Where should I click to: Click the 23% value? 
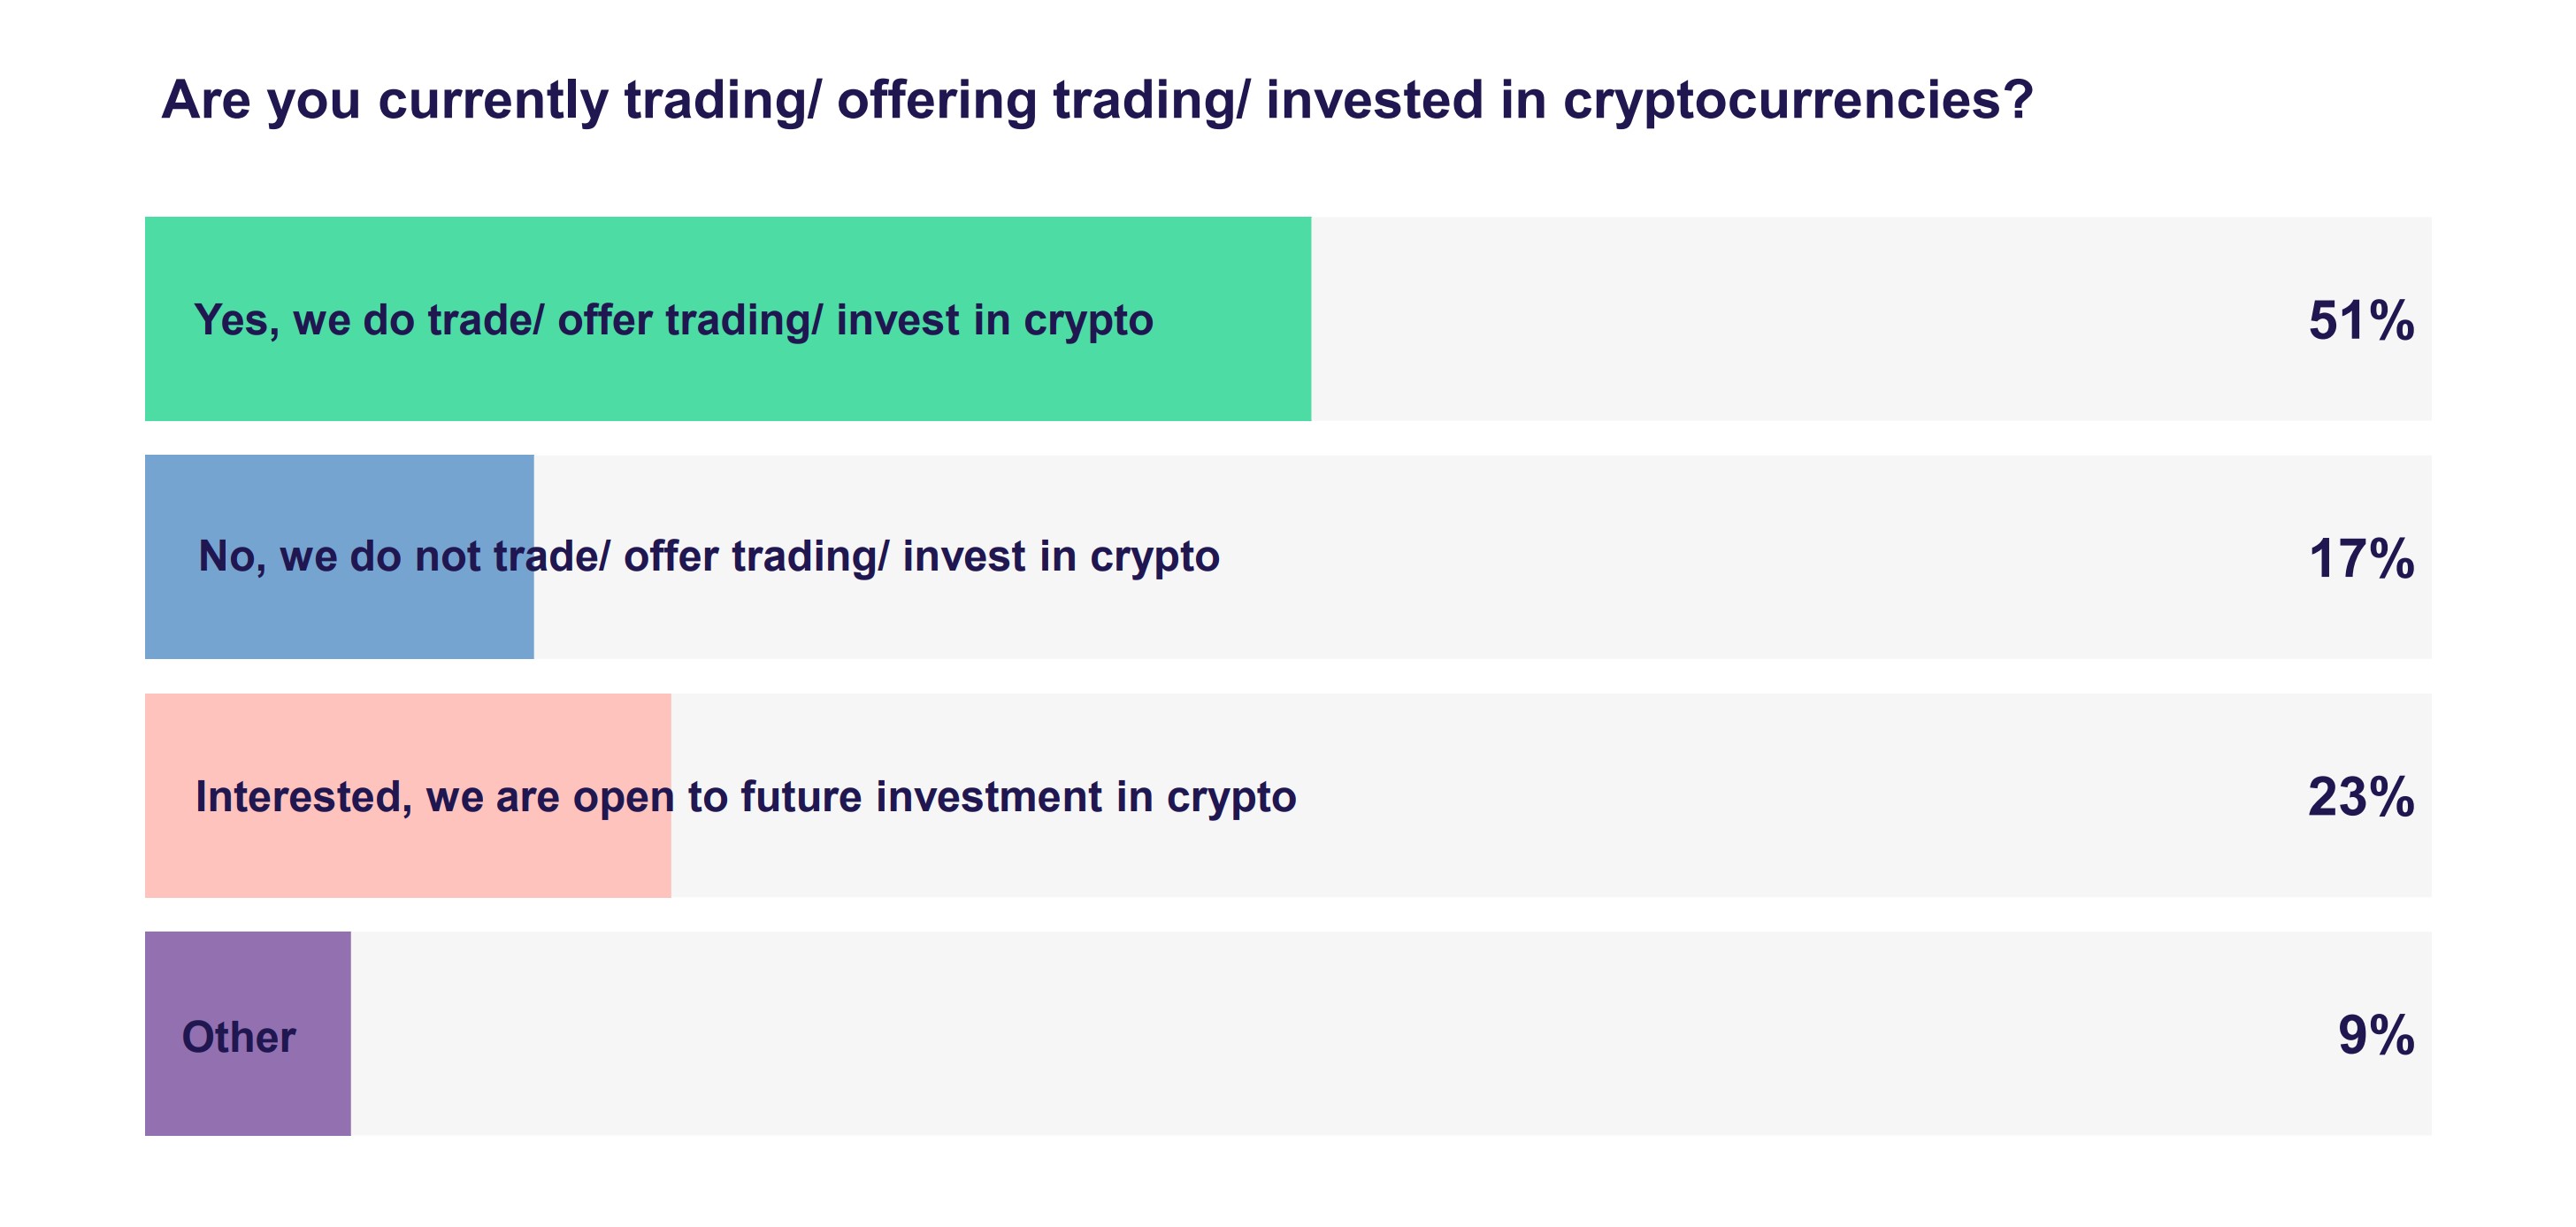point(2360,797)
